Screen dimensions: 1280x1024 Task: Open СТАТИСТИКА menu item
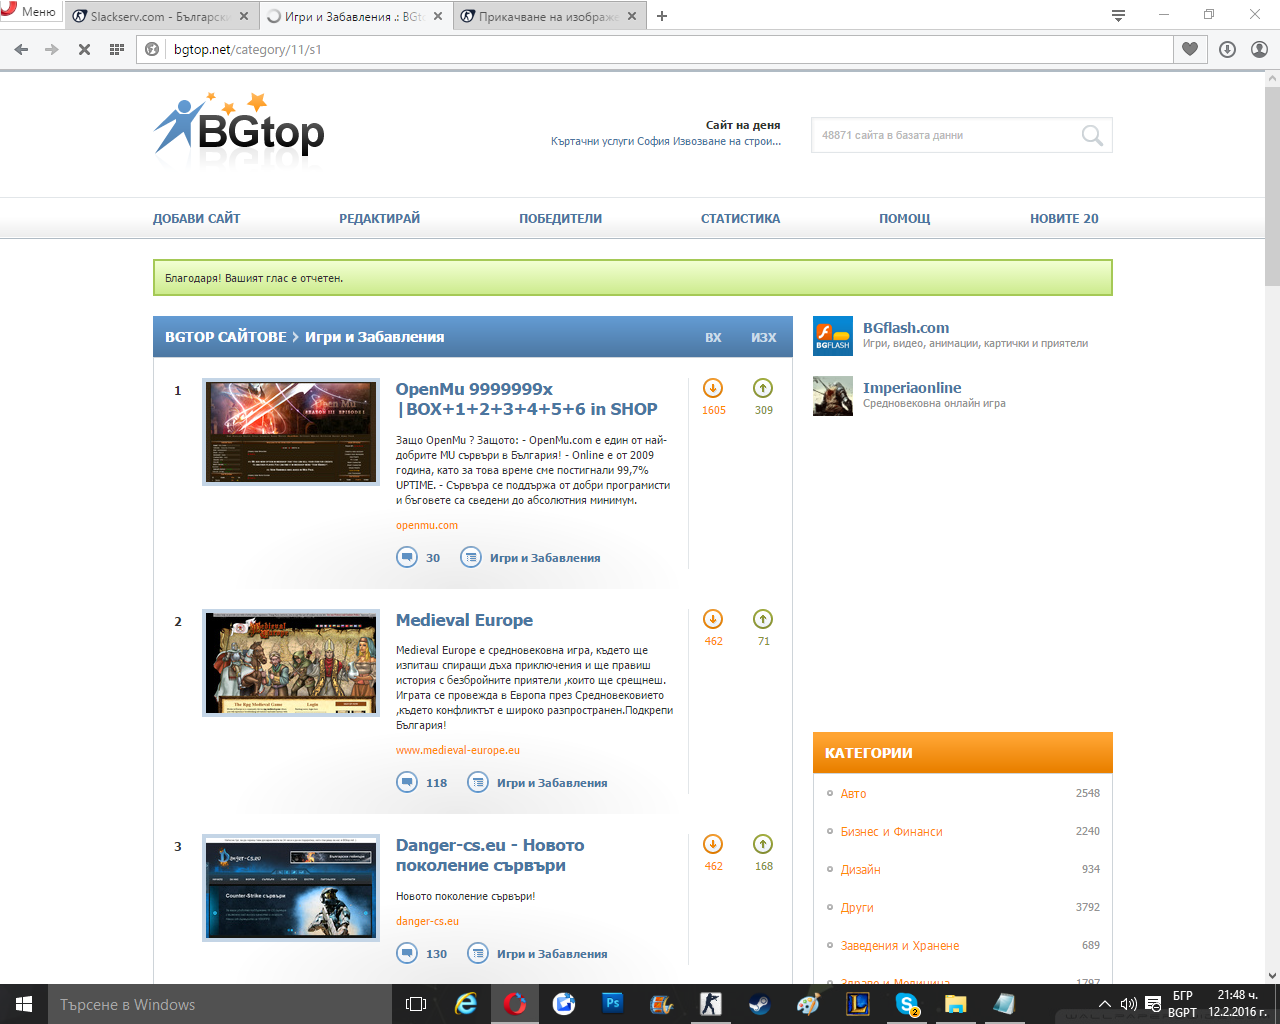740,218
